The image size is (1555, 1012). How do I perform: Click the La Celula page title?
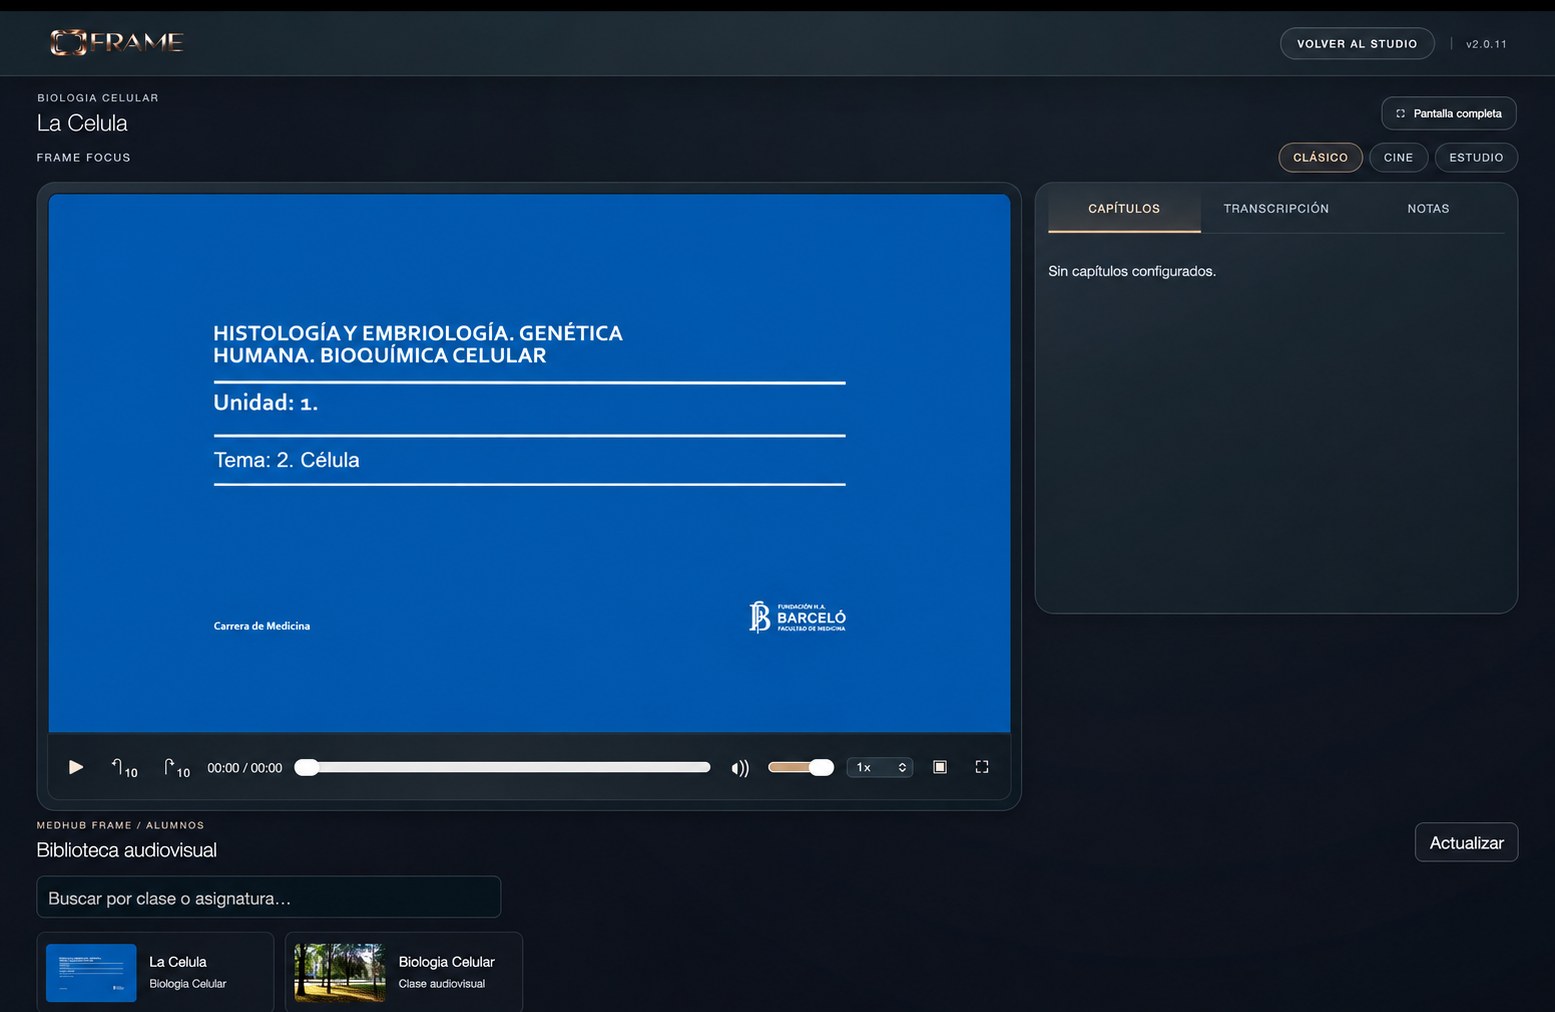[x=82, y=123]
